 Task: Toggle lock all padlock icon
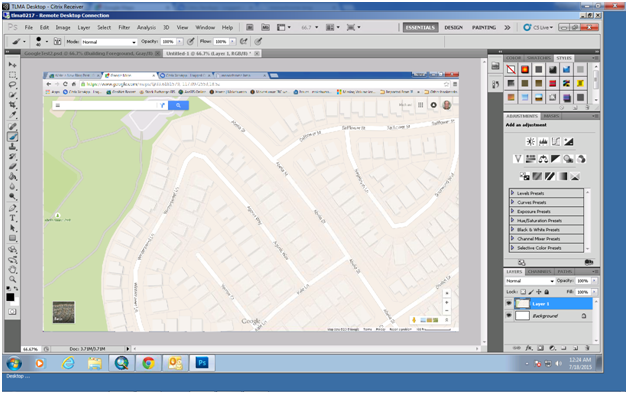point(547,292)
